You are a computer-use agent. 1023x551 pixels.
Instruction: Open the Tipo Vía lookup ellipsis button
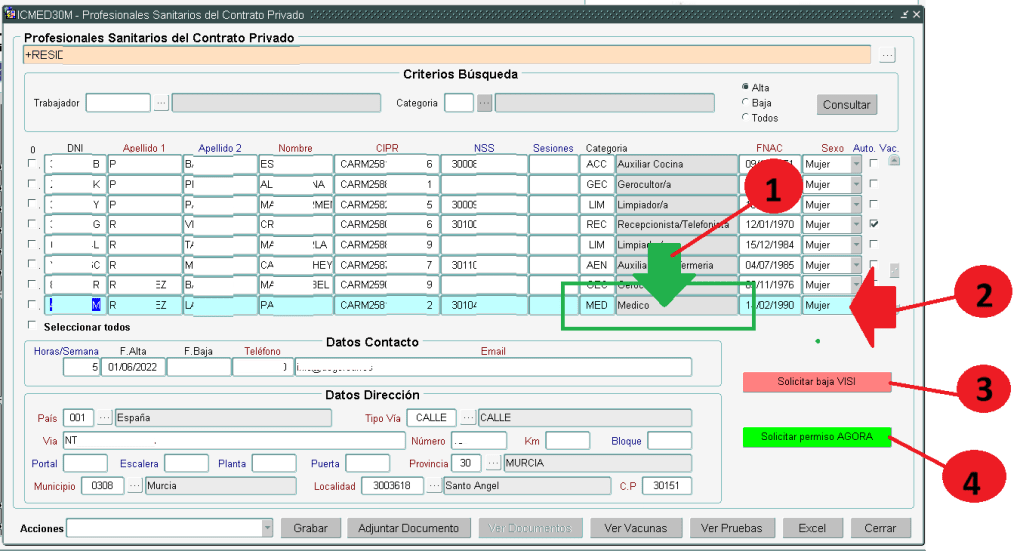[x=468, y=418]
